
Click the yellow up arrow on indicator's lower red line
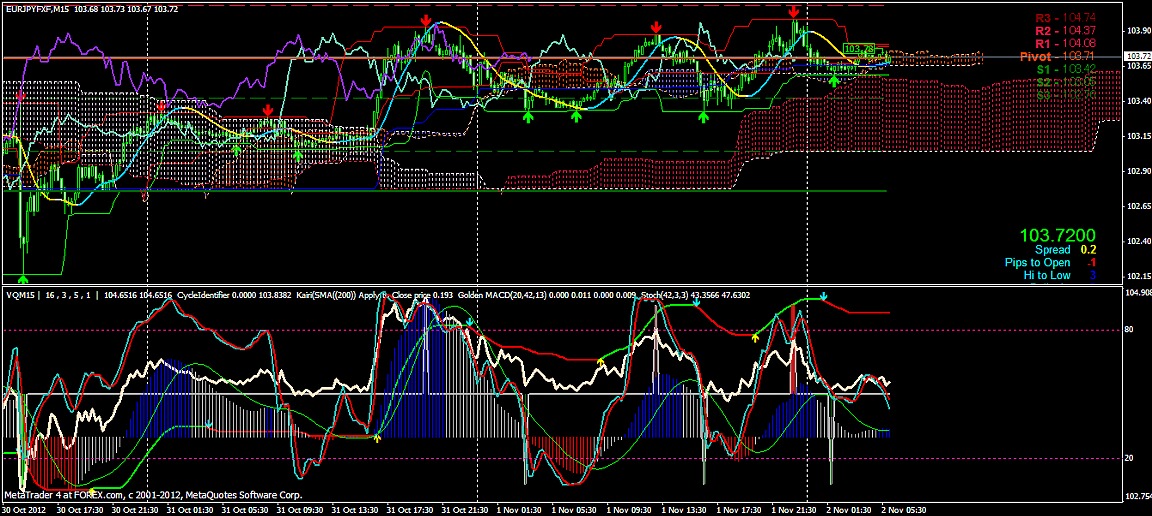coord(377,437)
